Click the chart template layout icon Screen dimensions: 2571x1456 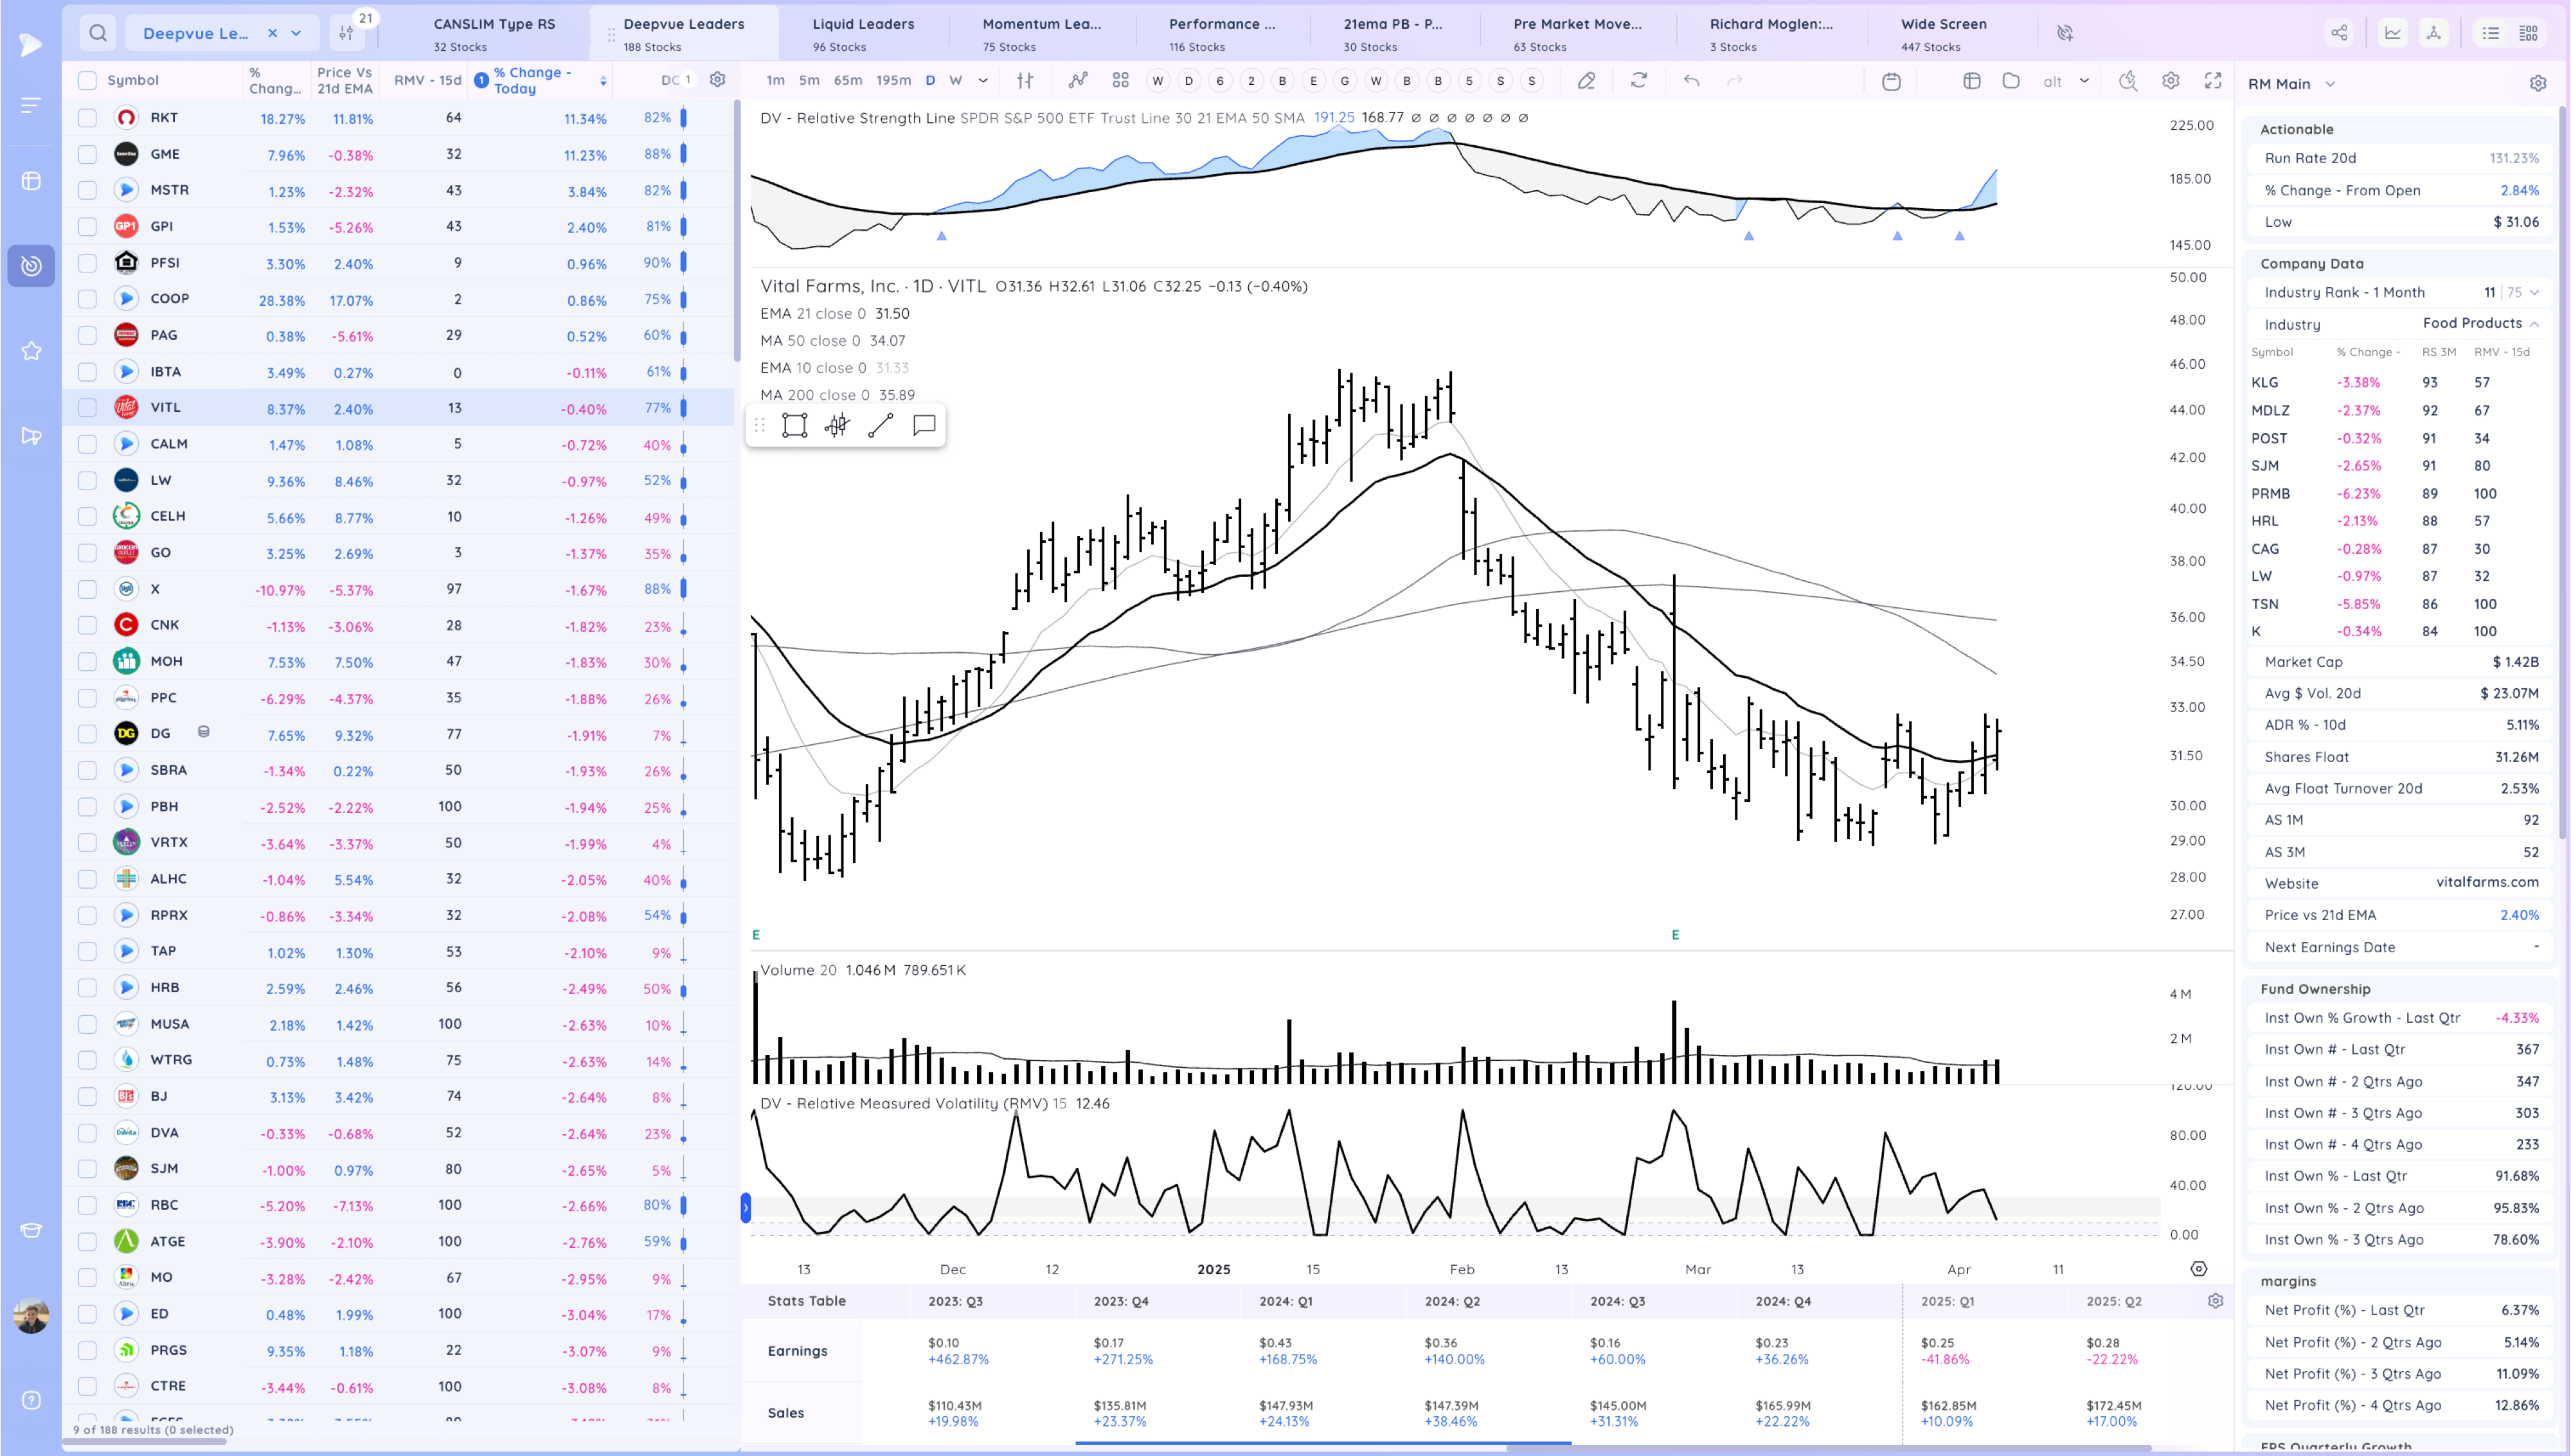(1971, 81)
